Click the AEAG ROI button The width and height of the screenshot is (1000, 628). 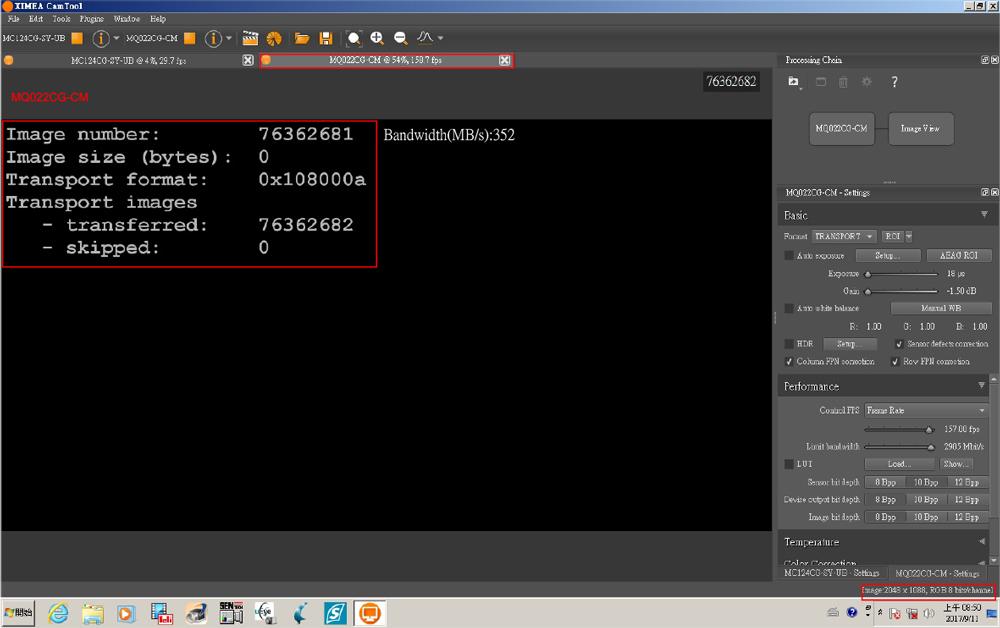[959, 256]
